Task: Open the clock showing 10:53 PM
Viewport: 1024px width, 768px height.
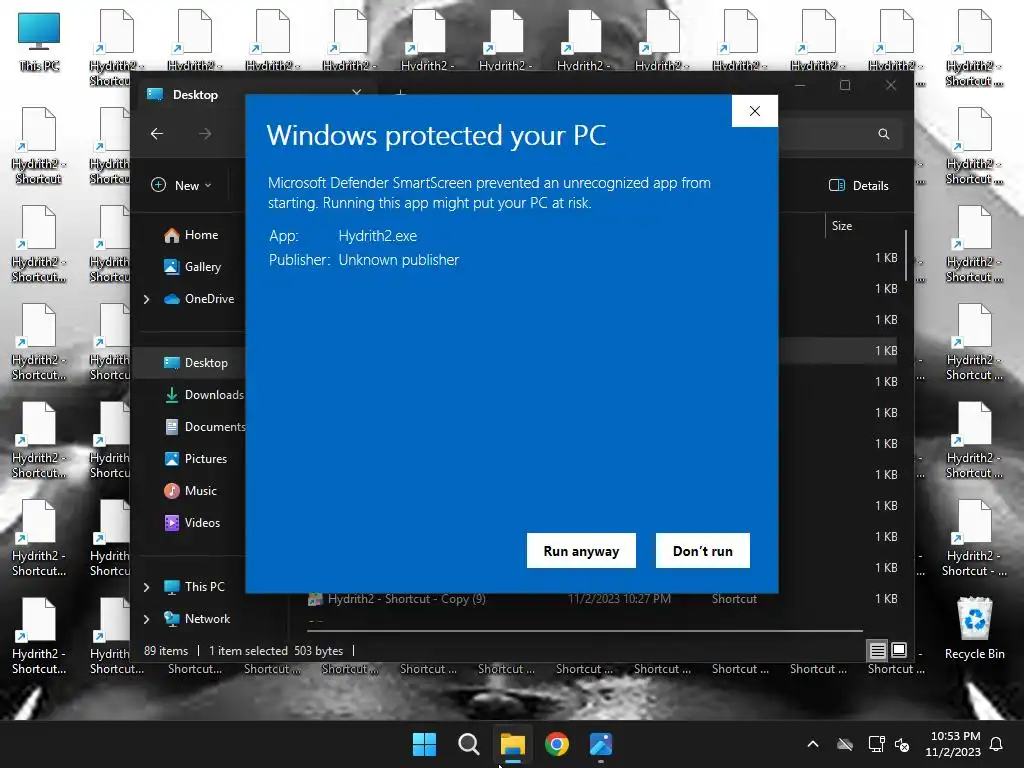Action: pos(953,744)
